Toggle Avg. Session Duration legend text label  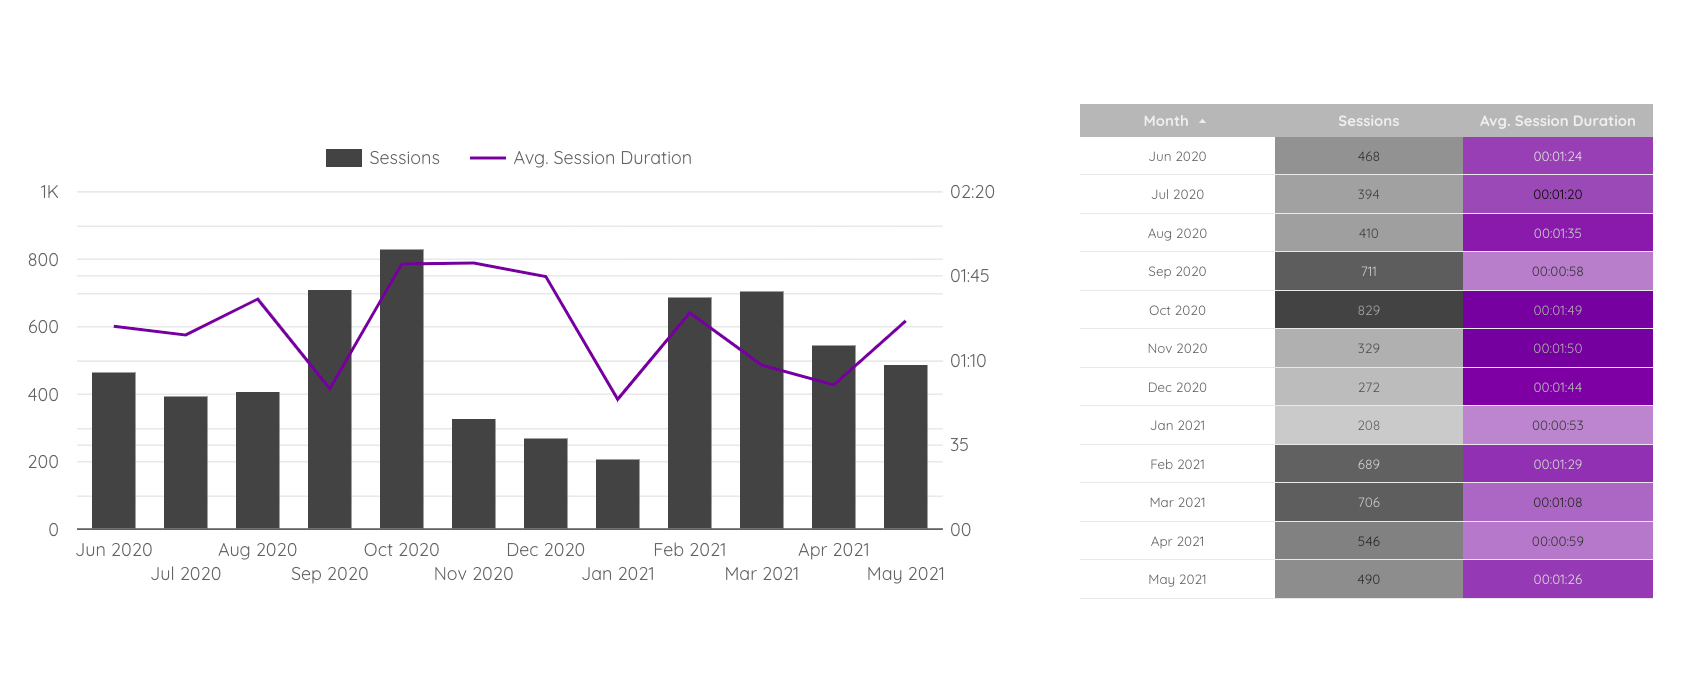602,158
